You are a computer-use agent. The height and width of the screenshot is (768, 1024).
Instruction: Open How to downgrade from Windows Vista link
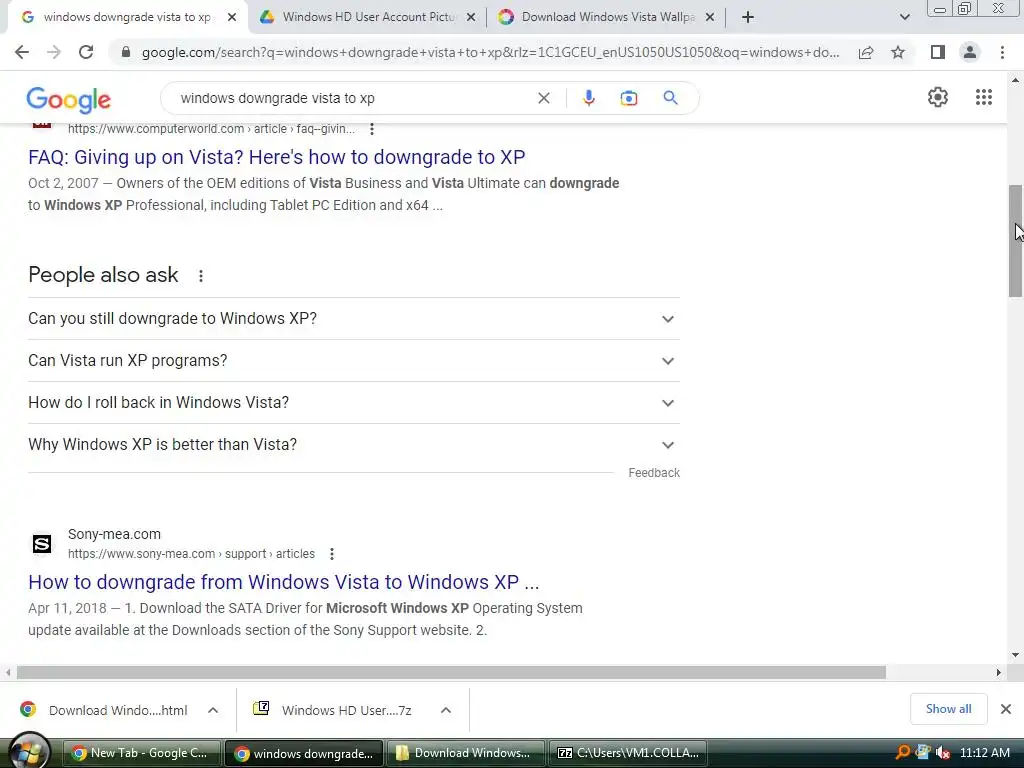pos(283,582)
